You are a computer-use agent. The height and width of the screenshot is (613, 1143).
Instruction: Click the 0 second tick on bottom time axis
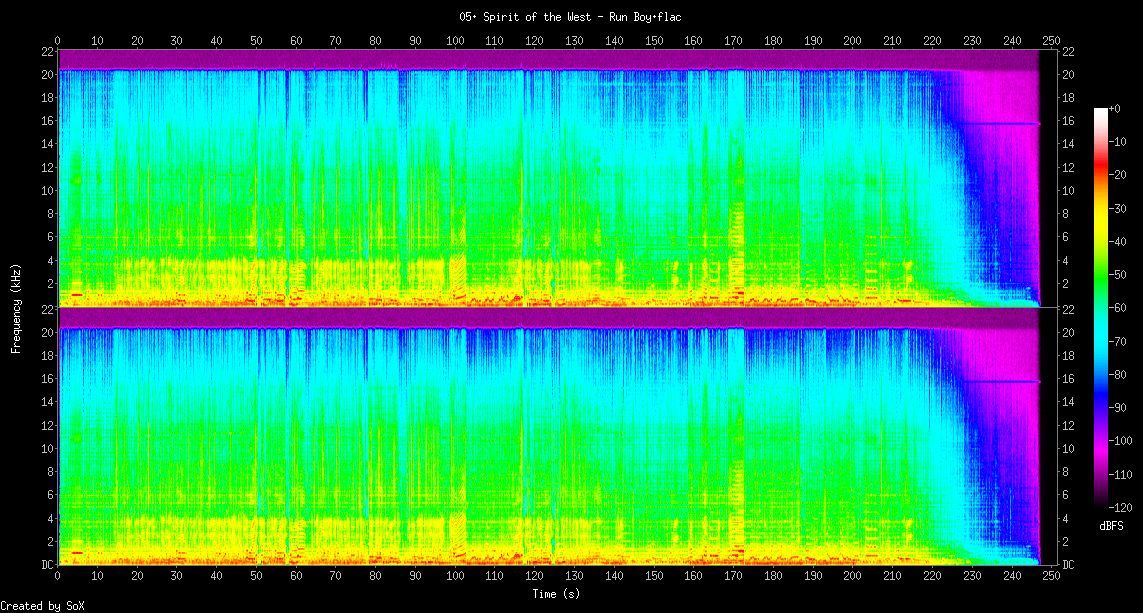58,577
